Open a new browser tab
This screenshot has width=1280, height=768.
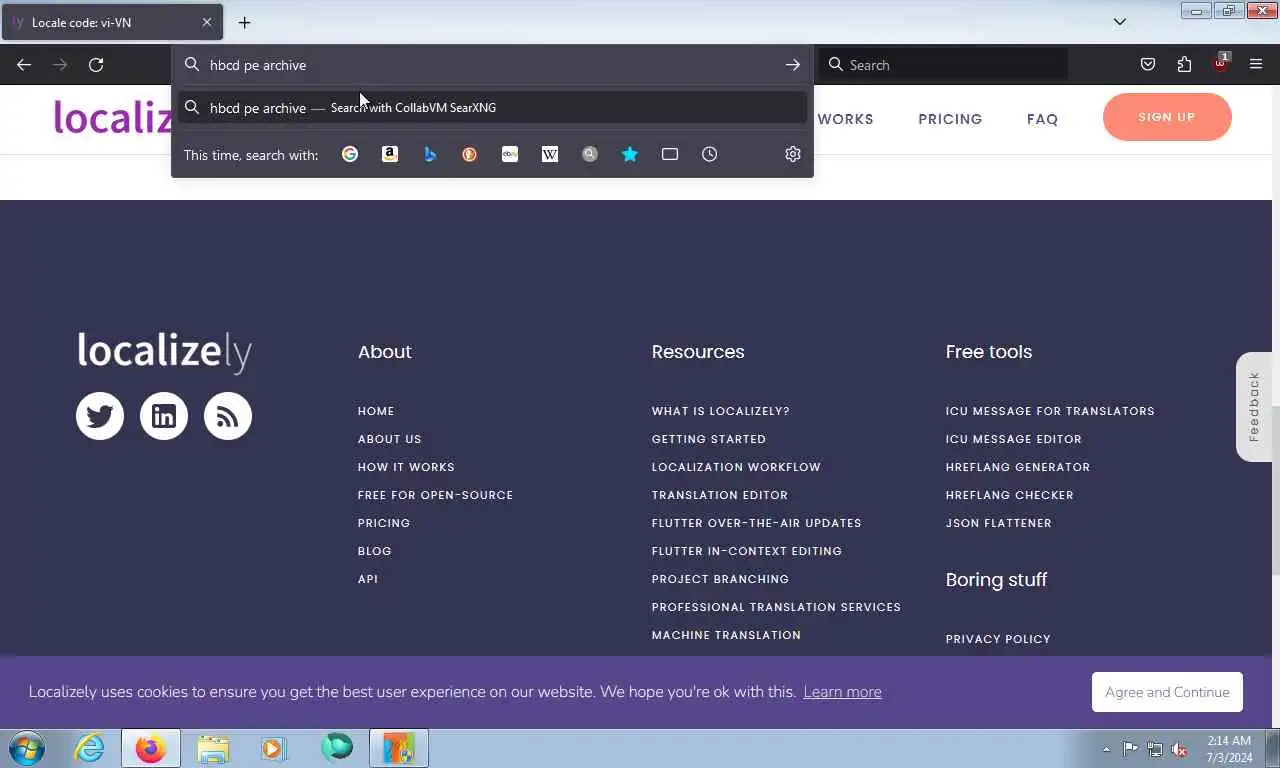244,22
